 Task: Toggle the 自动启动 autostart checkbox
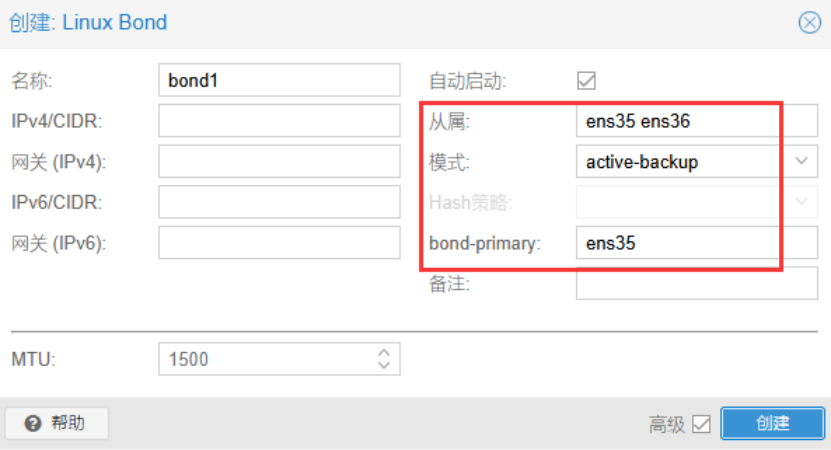[x=586, y=81]
